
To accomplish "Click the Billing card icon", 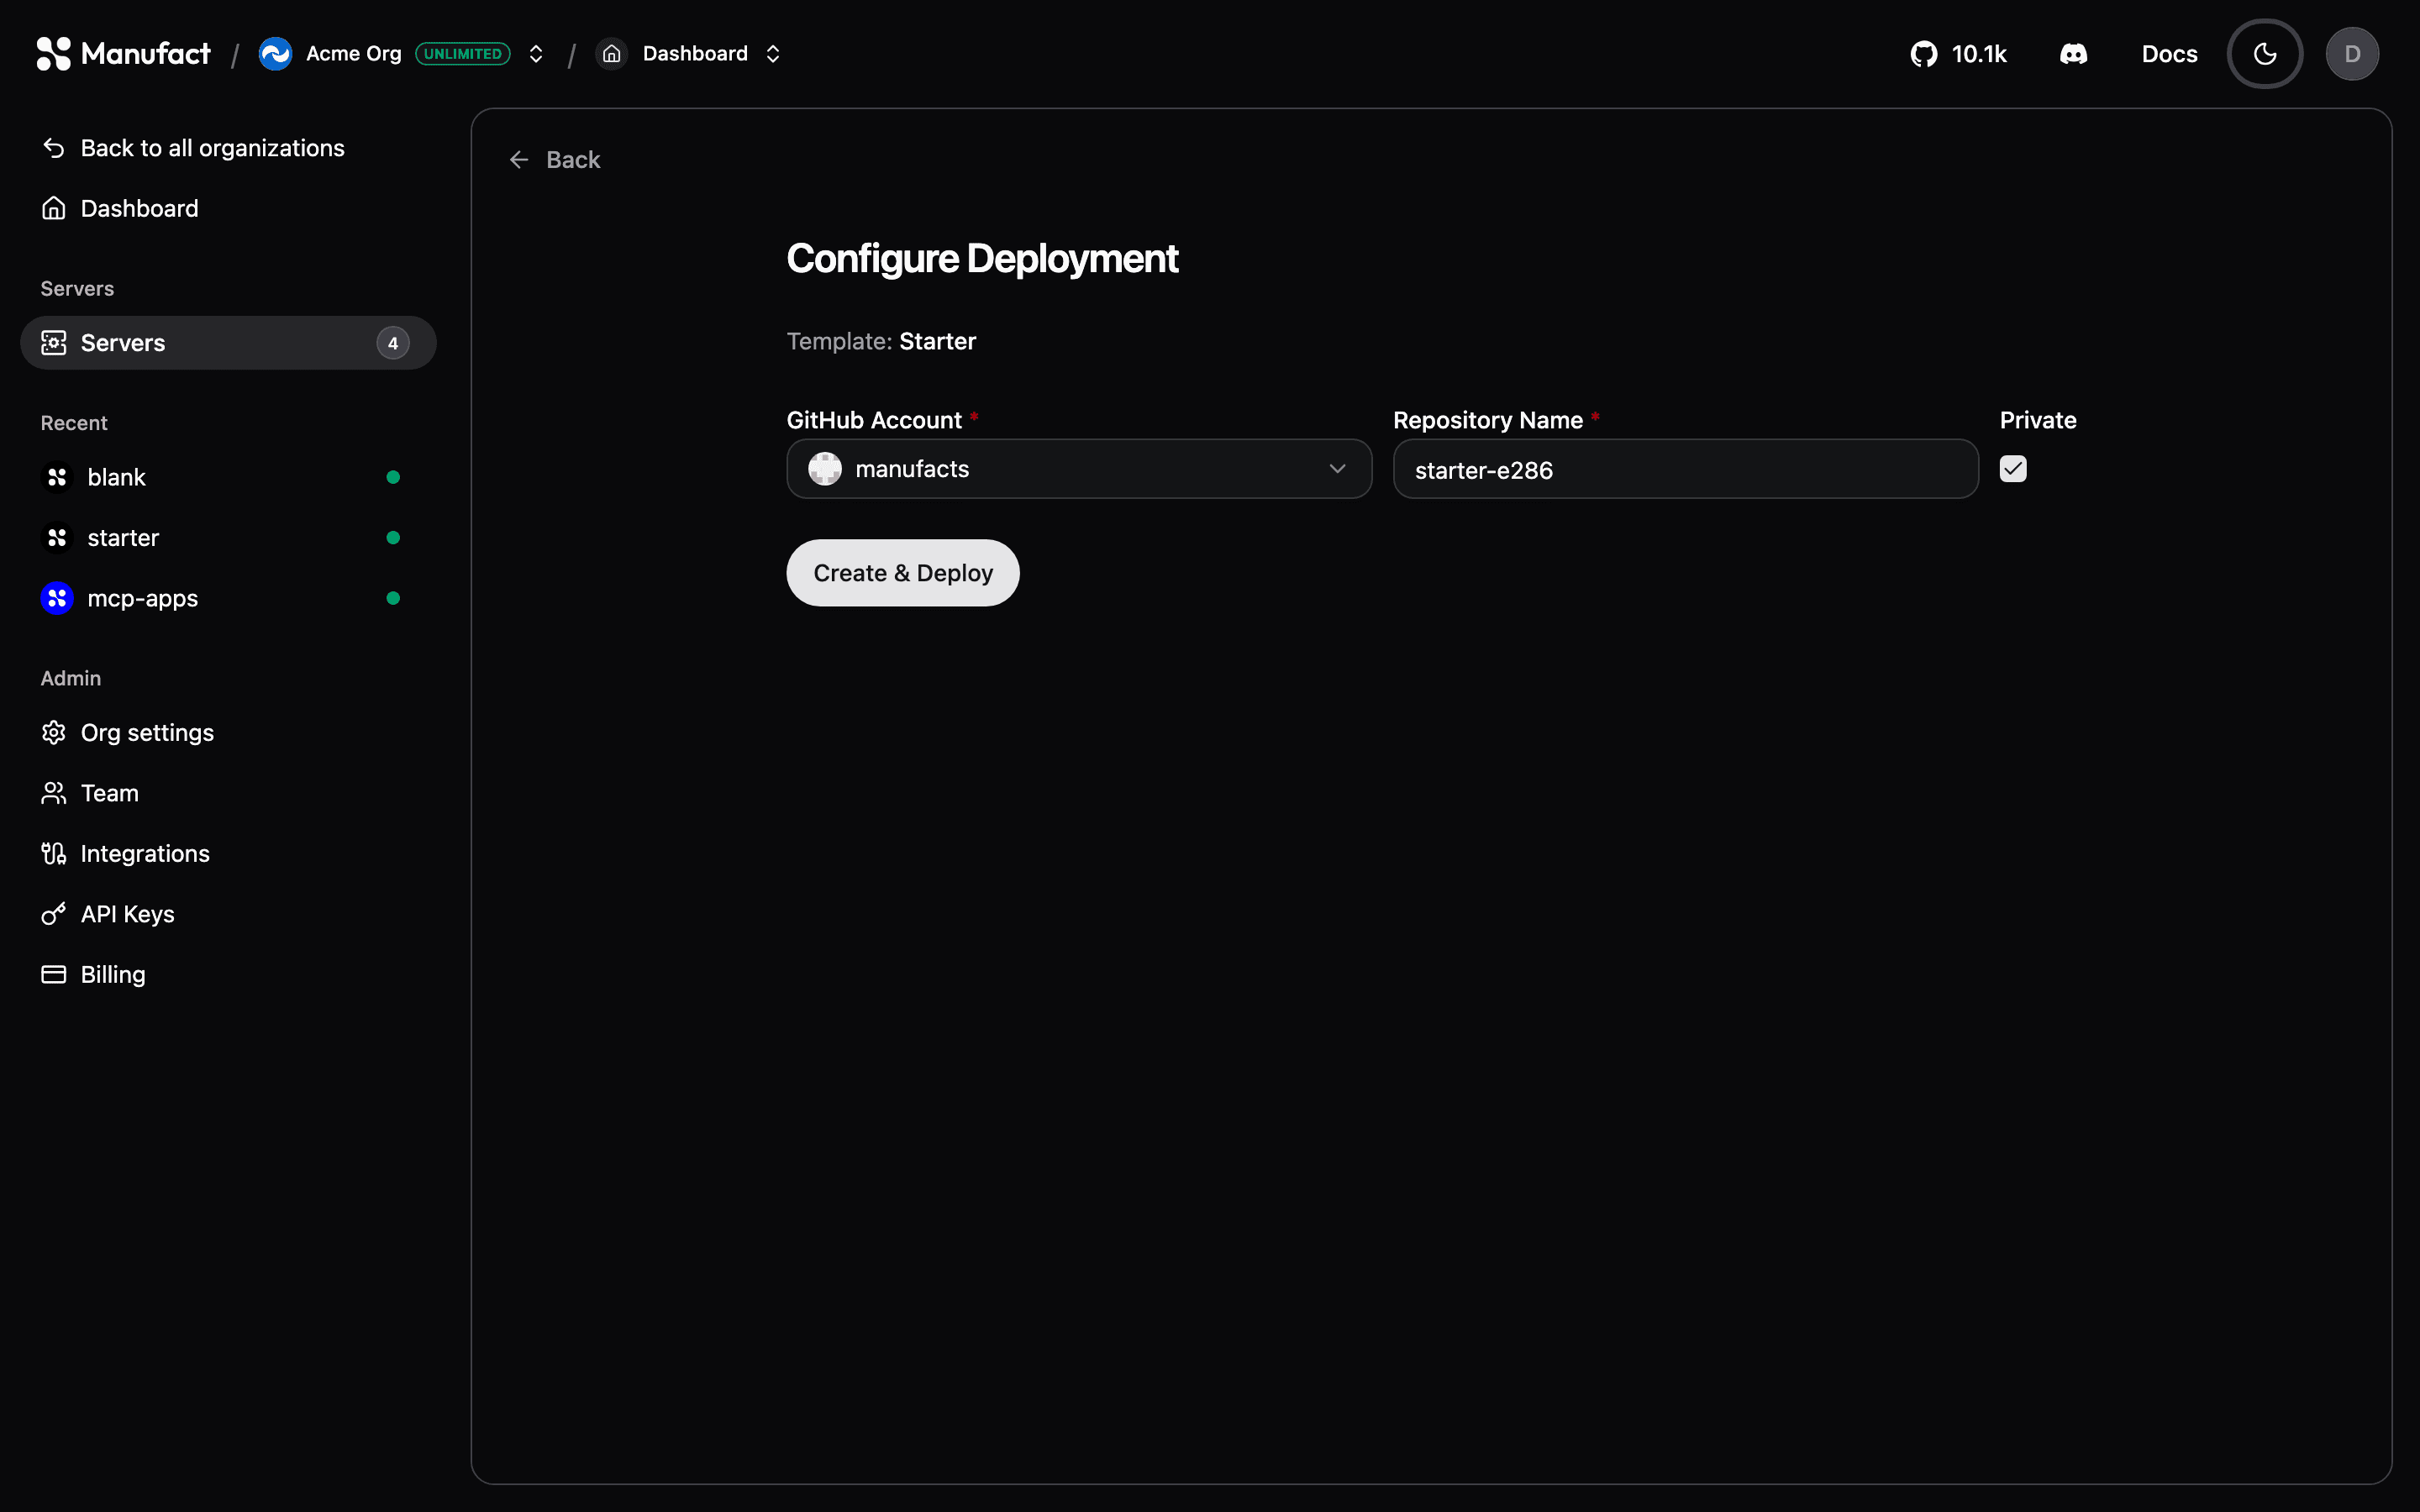I will (54, 974).
